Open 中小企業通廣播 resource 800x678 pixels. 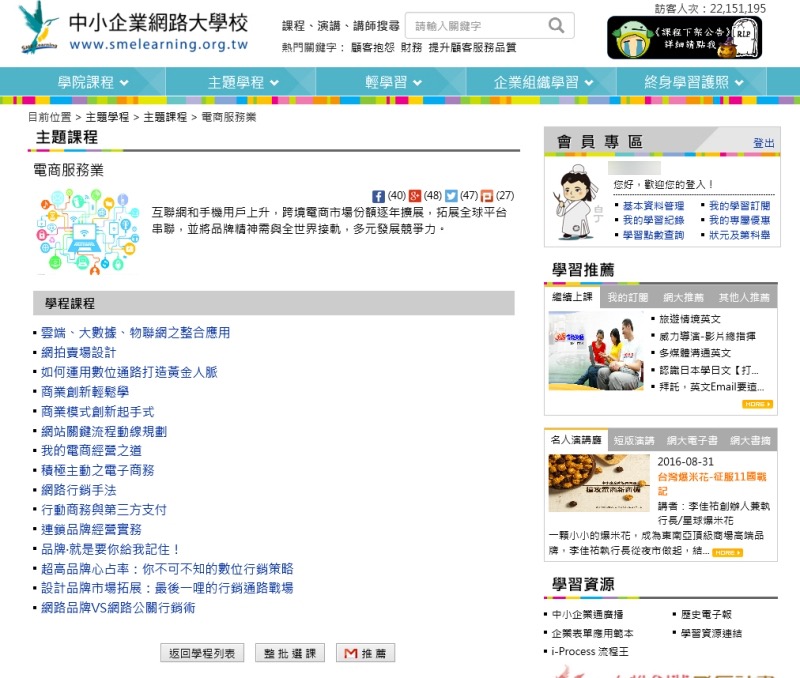[587, 615]
